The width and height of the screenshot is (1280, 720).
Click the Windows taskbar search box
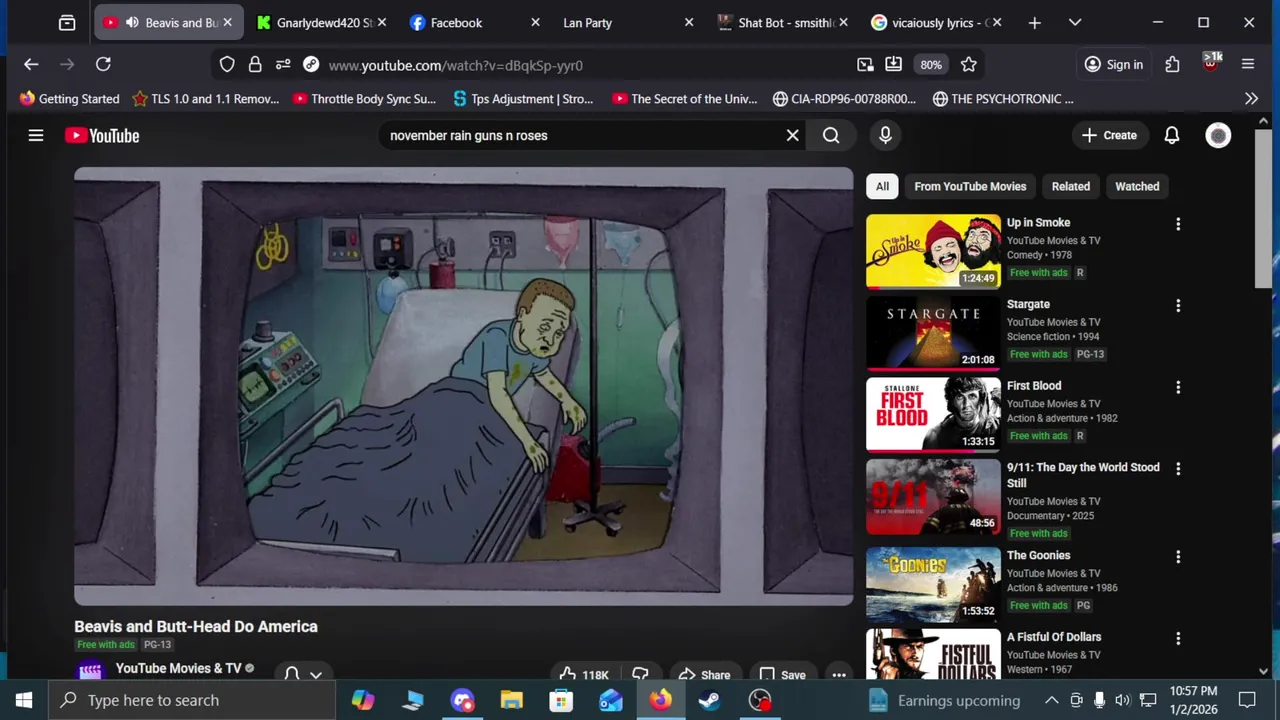(192, 700)
